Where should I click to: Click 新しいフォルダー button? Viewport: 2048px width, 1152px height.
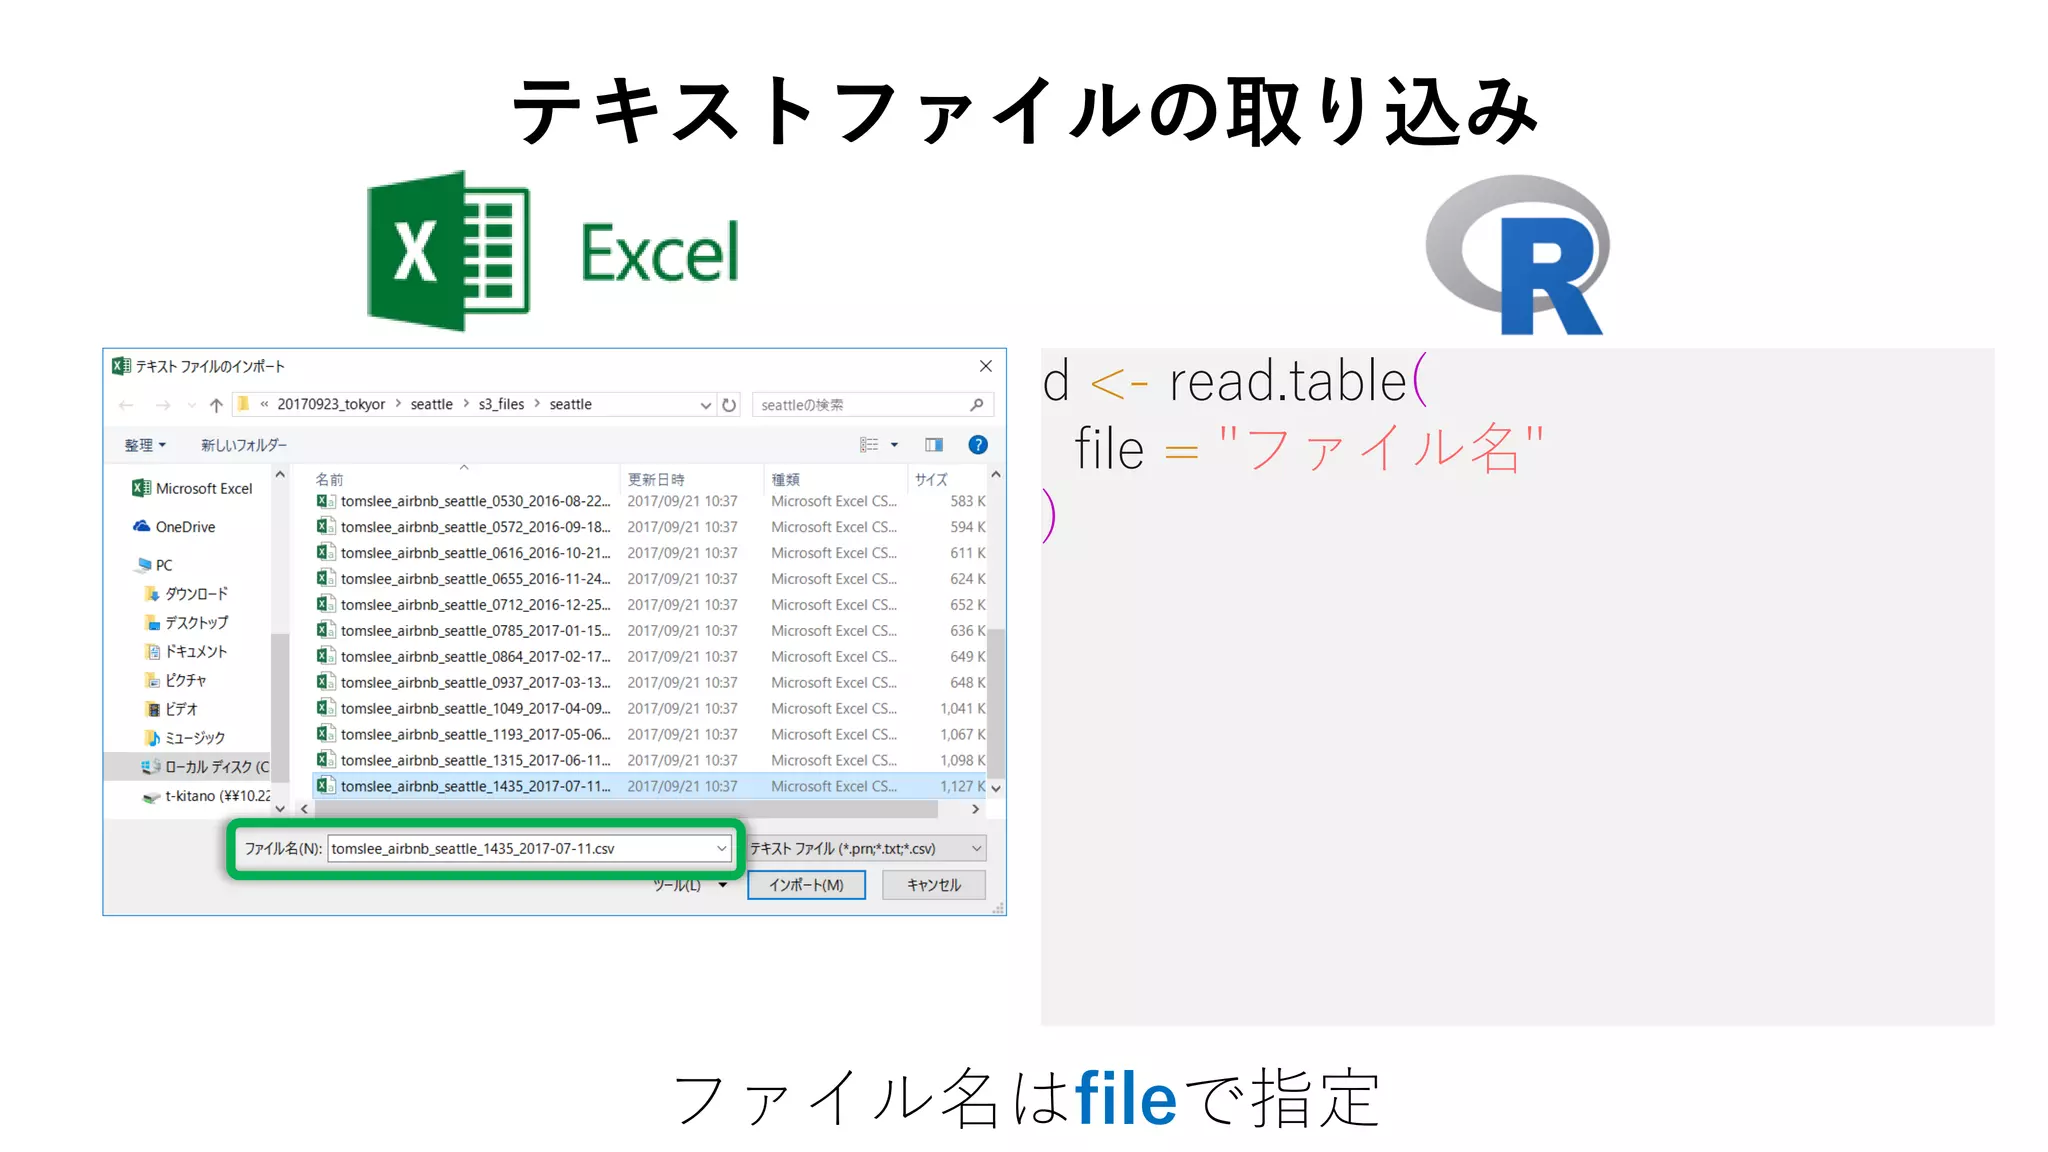coord(243,445)
